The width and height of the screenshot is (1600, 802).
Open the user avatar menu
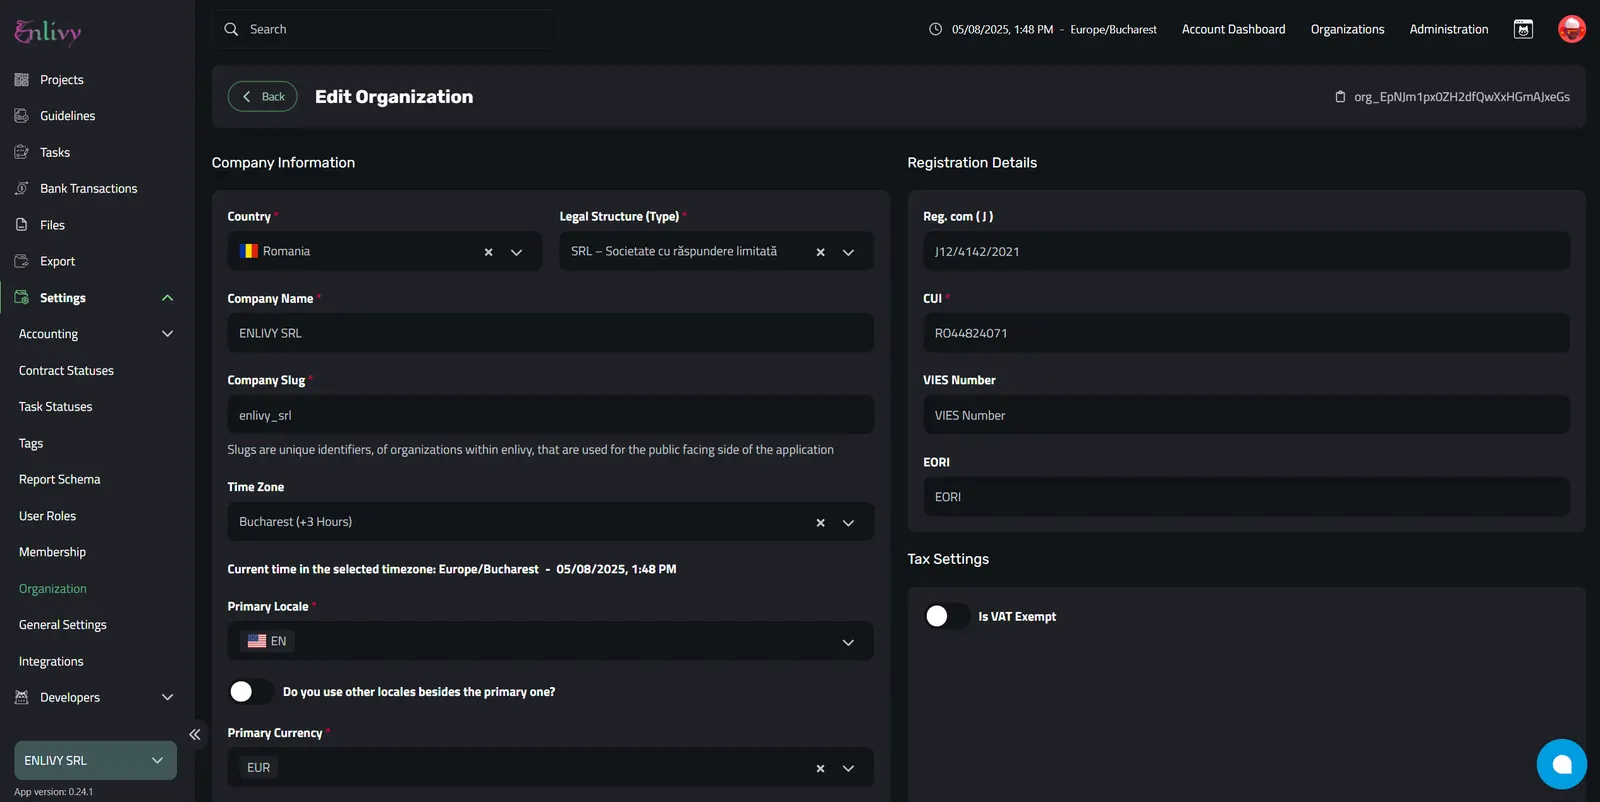(x=1572, y=29)
